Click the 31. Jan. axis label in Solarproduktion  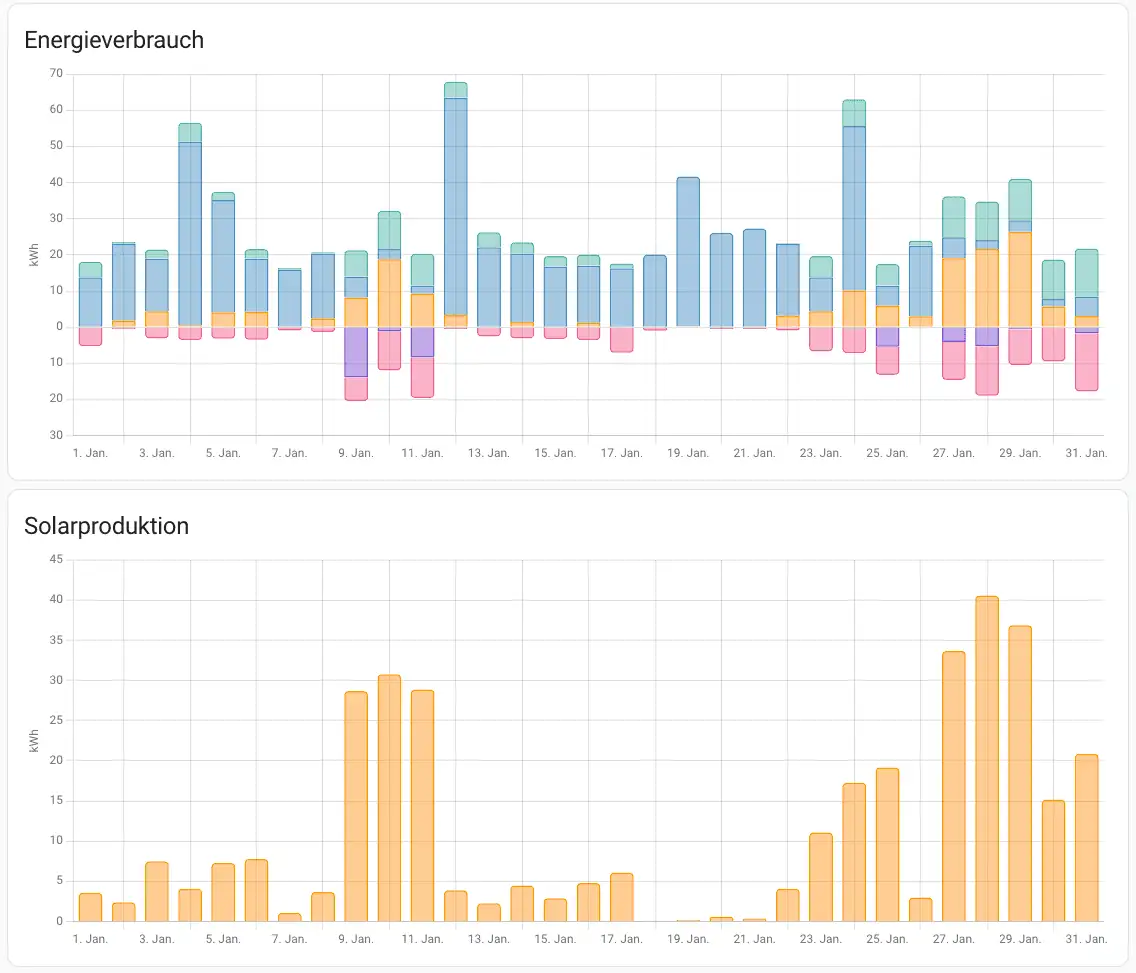[1086, 939]
